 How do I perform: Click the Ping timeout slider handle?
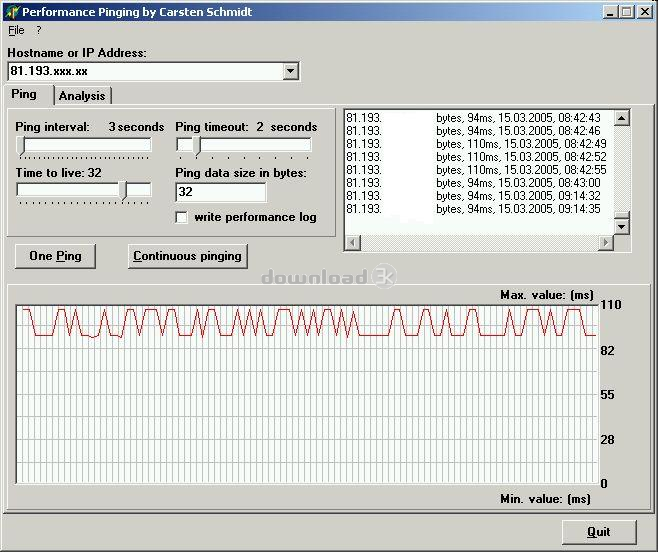click(x=196, y=147)
